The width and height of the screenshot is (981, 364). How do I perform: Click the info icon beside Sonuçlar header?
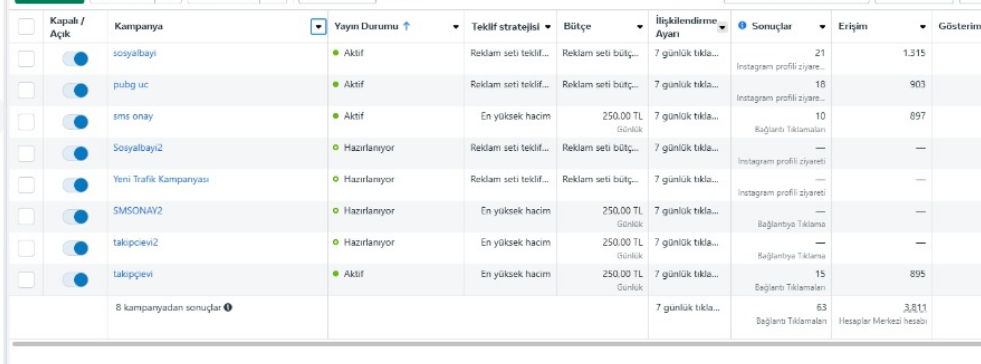pos(742,26)
